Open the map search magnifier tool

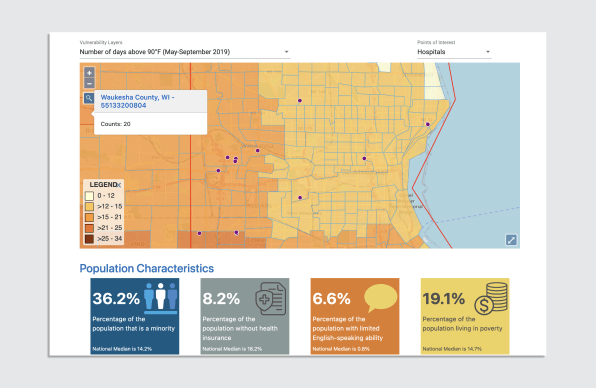point(89,98)
